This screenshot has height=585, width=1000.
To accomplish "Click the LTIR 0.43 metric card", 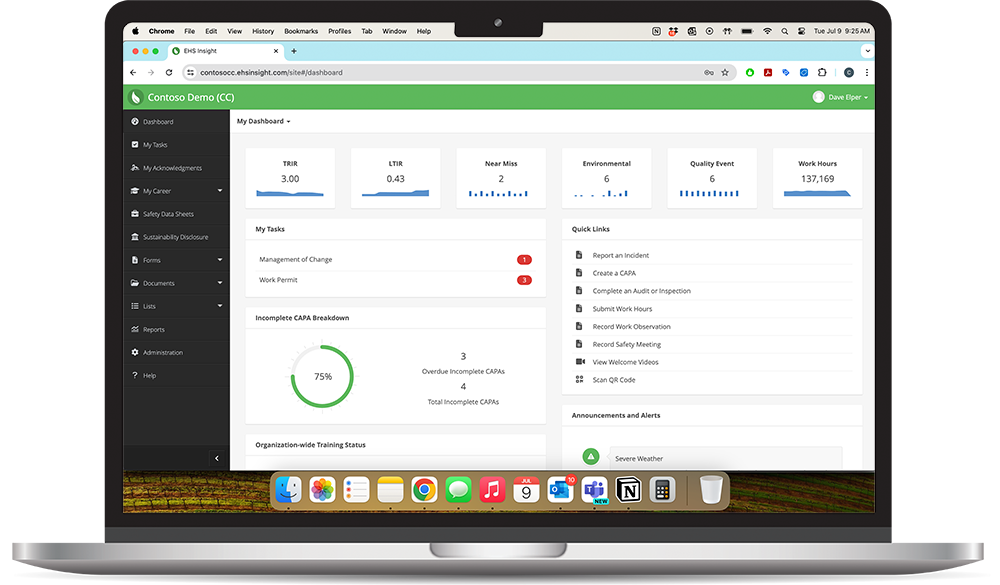I will coord(395,178).
